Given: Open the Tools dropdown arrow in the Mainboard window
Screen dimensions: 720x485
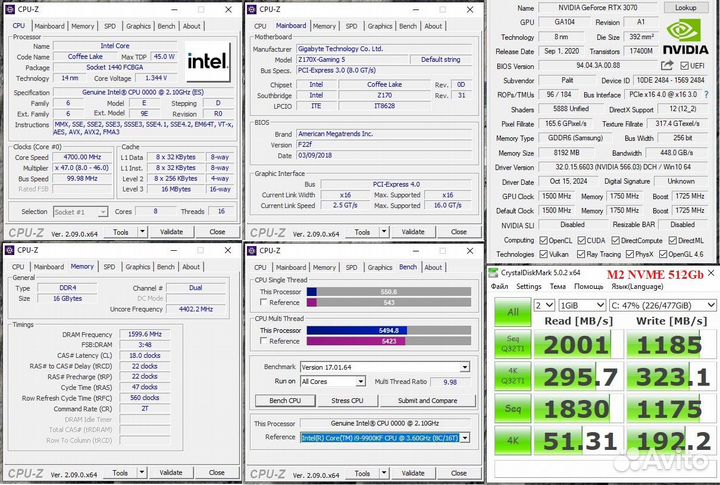Looking at the screenshot, I should point(384,232).
